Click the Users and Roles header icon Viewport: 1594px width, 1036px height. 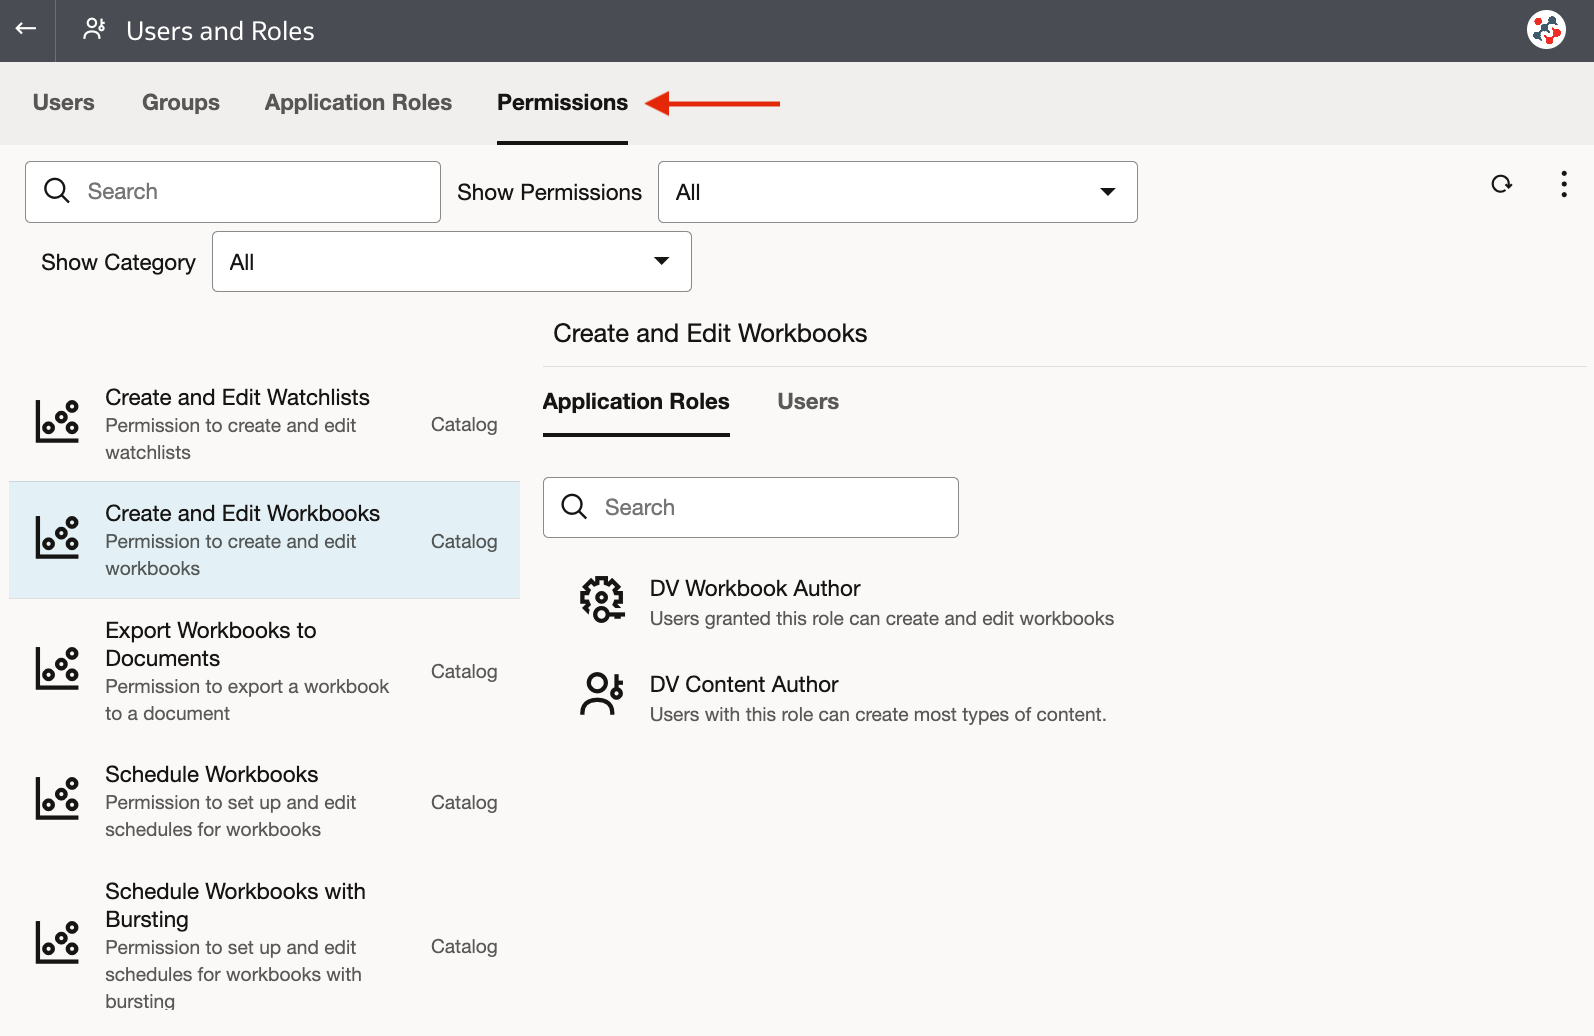click(x=95, y=29)
